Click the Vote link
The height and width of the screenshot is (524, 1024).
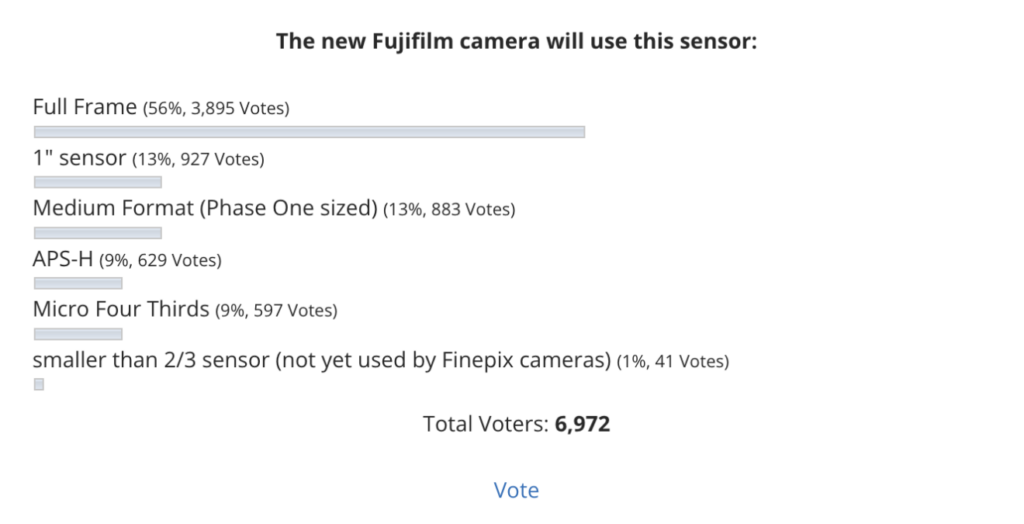pos(516,490)
